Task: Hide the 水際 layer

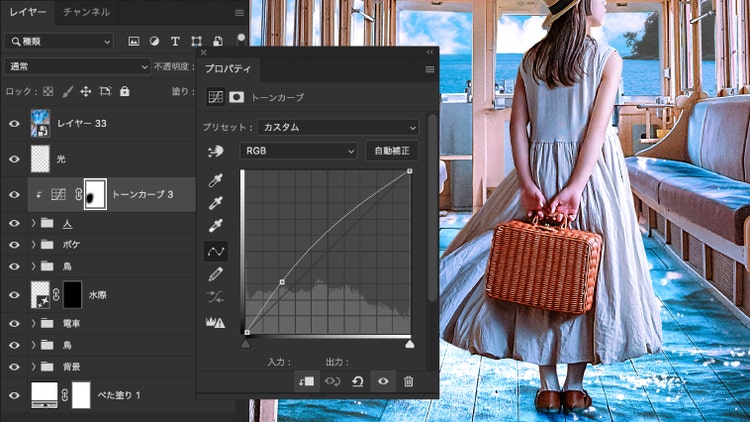Action: pyautogui.click(x=14, y=295)
